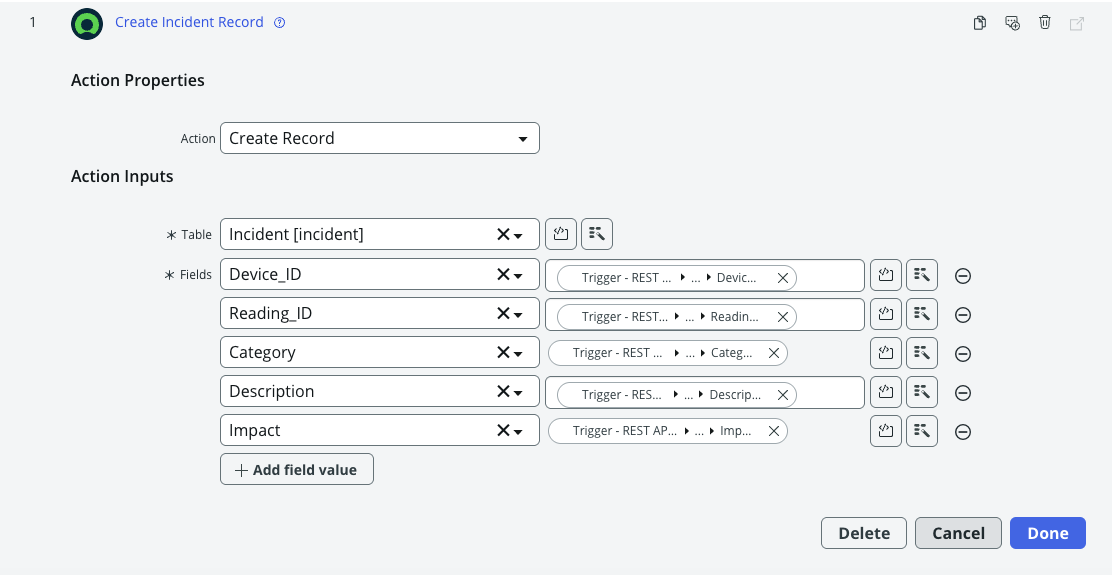Expand the Reading_ID field dropdown arrow
Viewport: 1112px width, 575px height.
(518, 315)
